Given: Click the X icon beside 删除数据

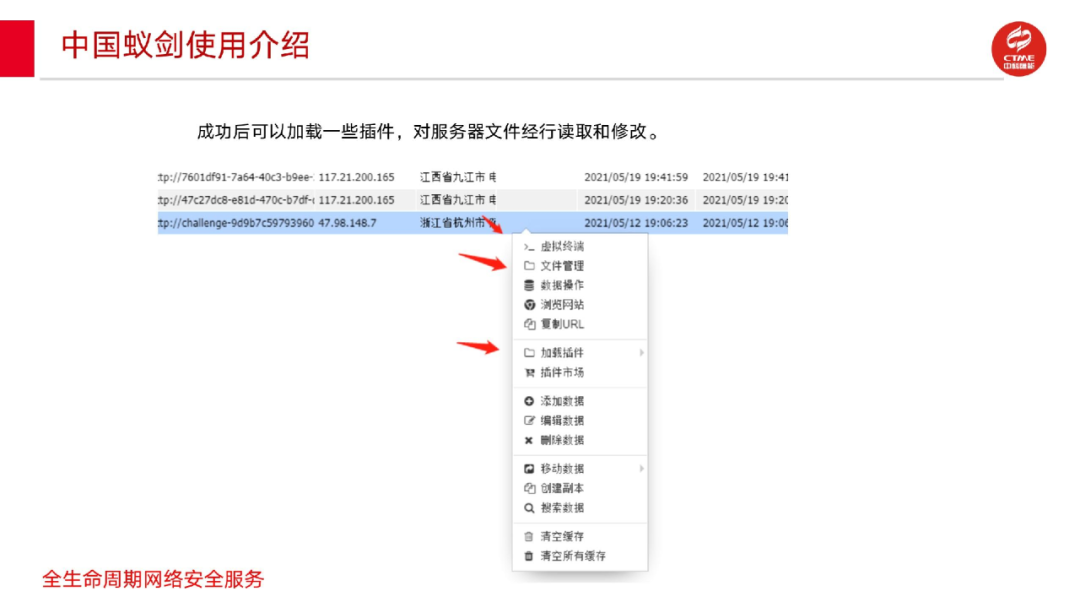Looking at the screenshot, I should (529, 441).
